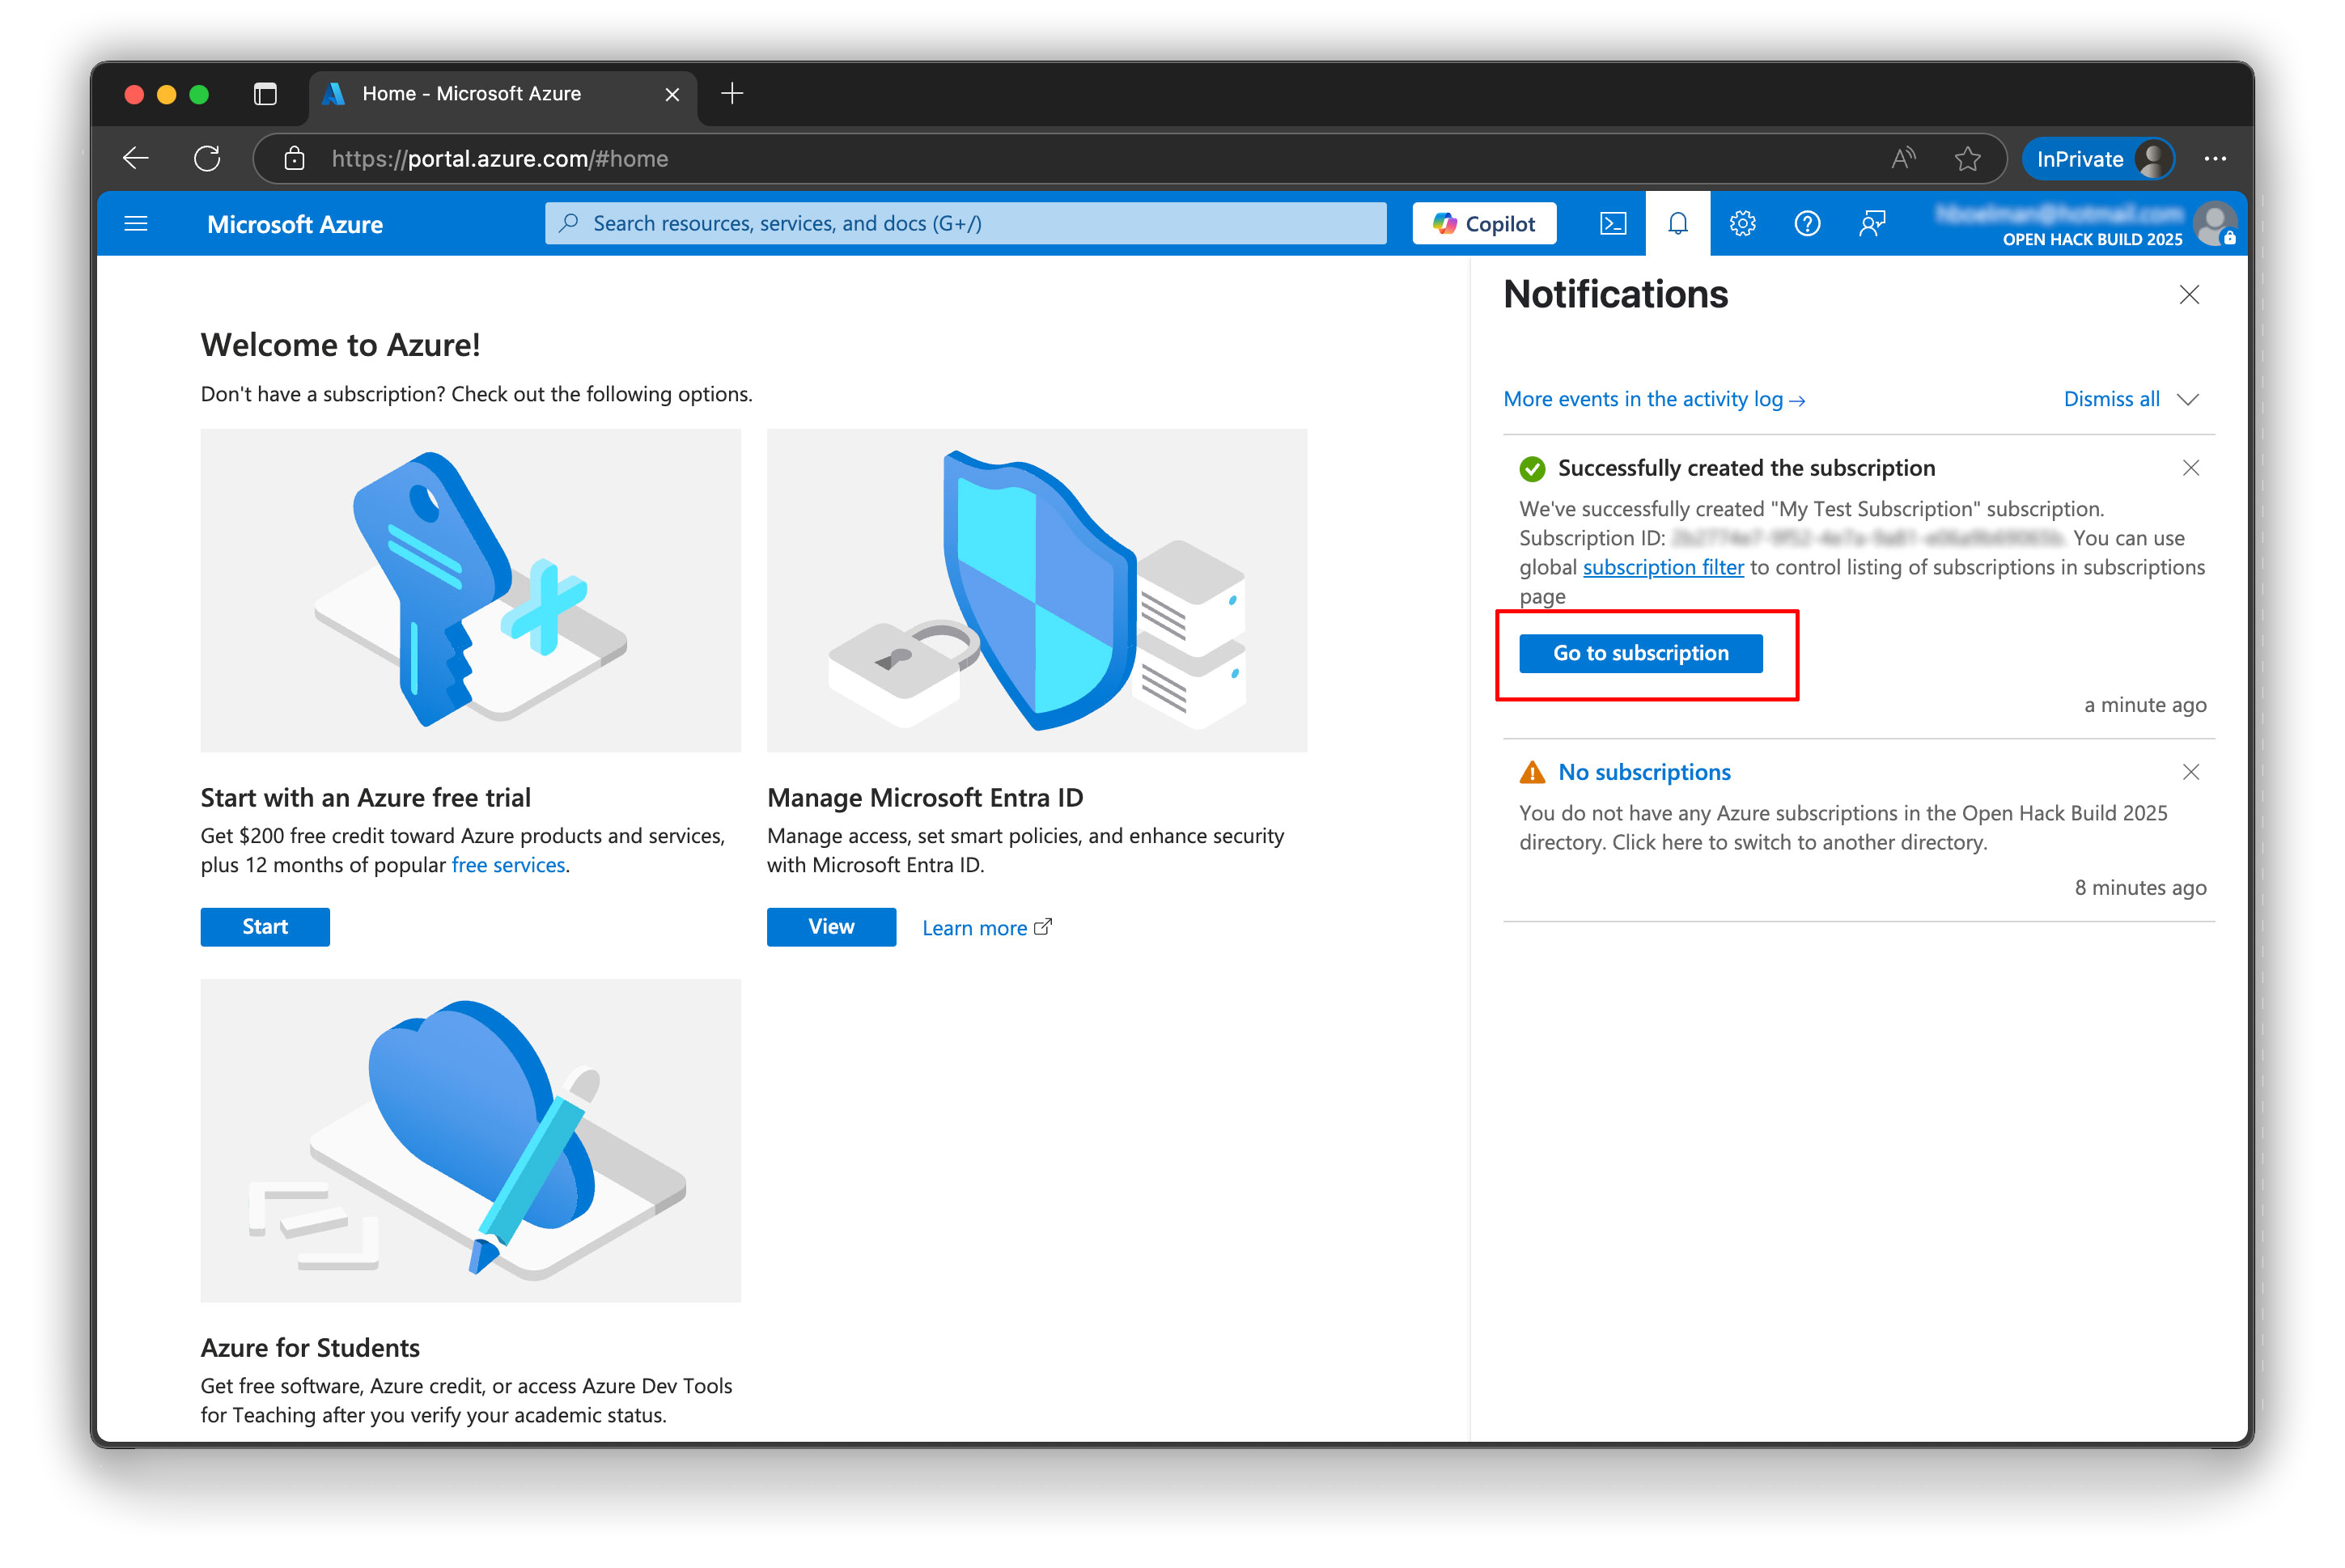Open a new browser tab
Image resolution: width=2345 pixels, height=1568 pixels.
point(732,94)
